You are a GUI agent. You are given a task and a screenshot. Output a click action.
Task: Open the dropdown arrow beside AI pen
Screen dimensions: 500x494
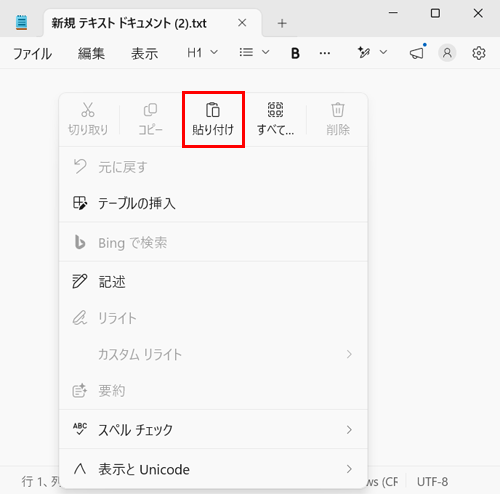(383, 52)
